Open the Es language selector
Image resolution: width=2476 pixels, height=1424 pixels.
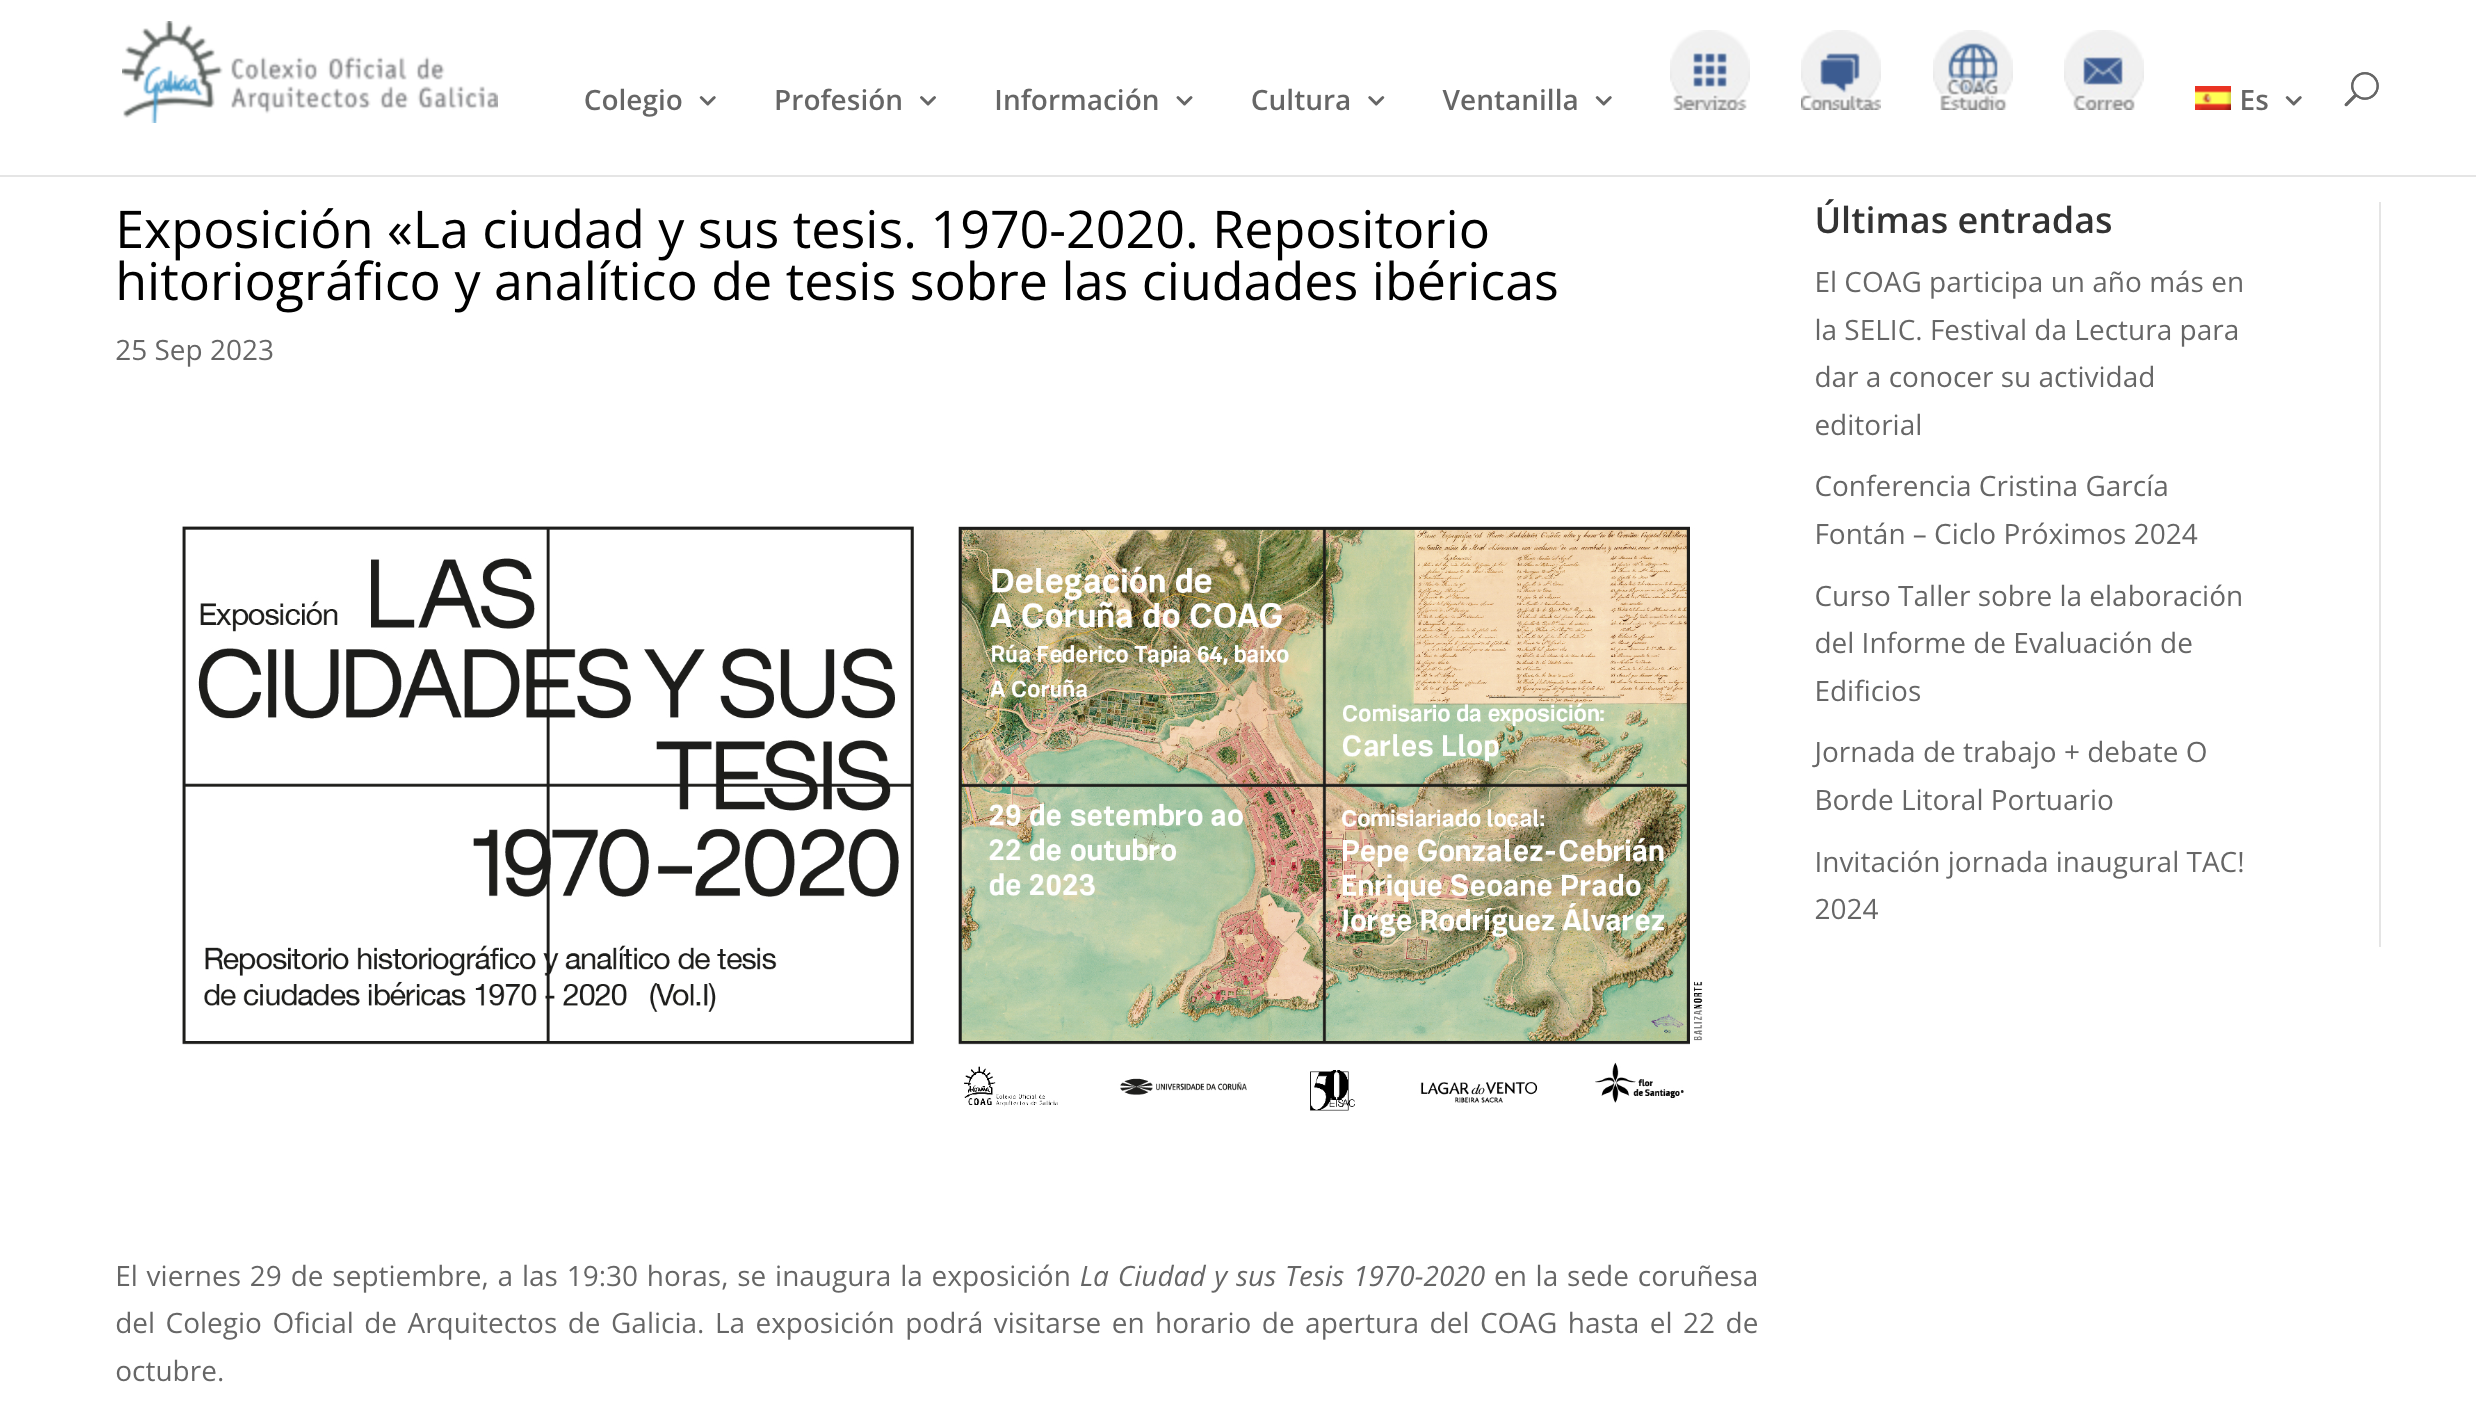pyautogui.click(x=2255, y=100)
